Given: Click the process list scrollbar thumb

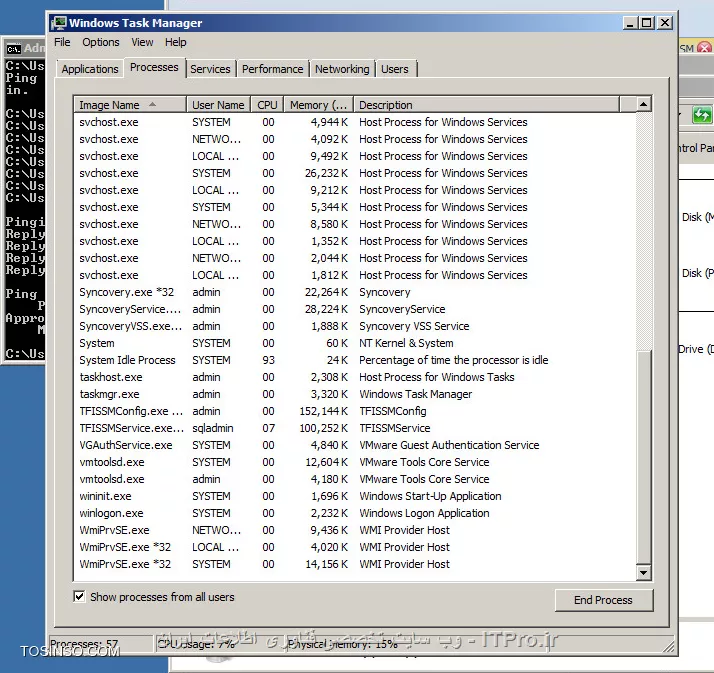Looking at the screenshot, I should point(643,457).
